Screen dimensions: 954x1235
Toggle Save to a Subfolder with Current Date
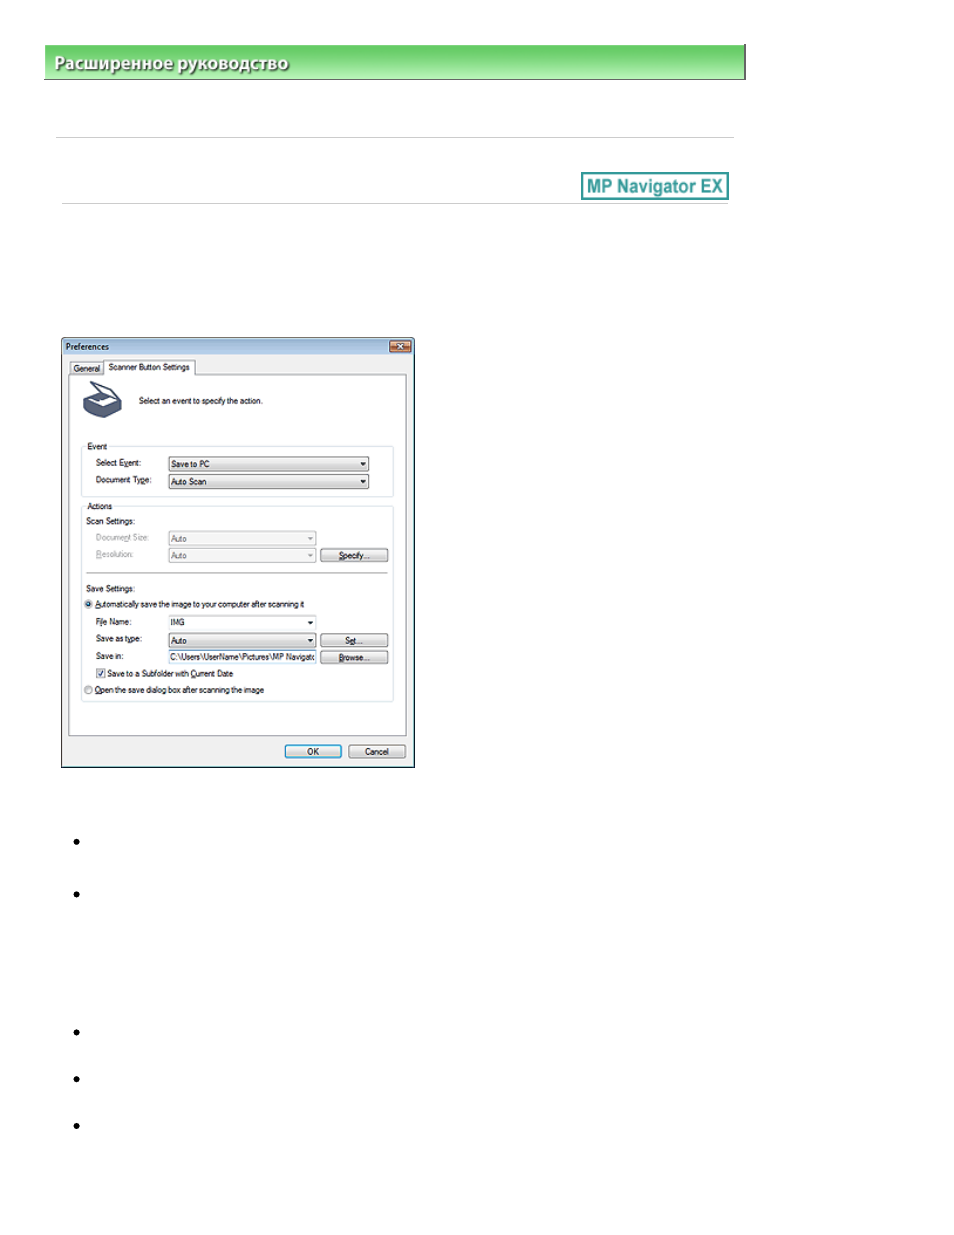click(101, 674)
